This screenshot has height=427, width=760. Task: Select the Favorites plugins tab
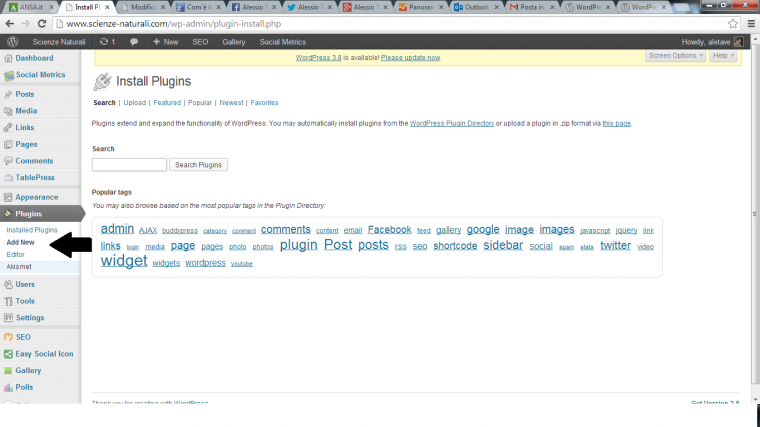[x=264, y=103]
